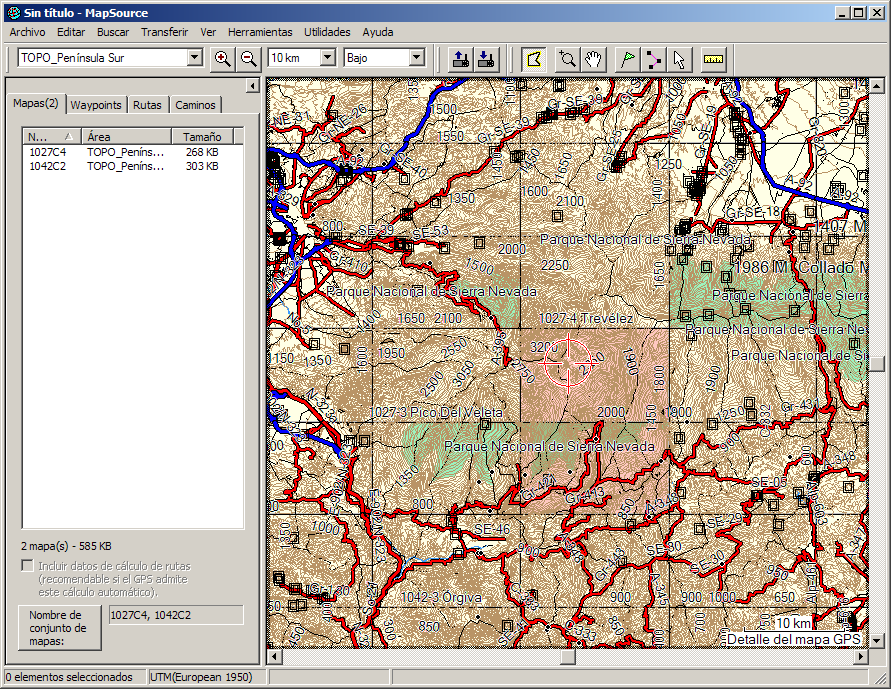Click the Receive from device icon

[x=486, y=59]
